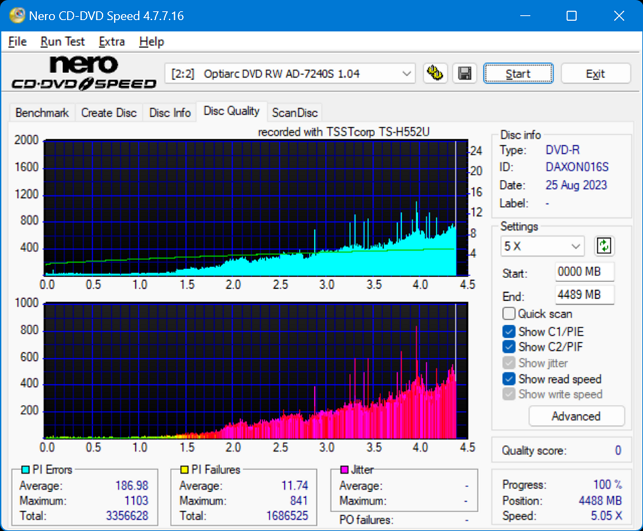The height and width of the screenshot is (531, 643).
Task: Click the Nero CD-DVD Speed logo
Action: [84, 73]
